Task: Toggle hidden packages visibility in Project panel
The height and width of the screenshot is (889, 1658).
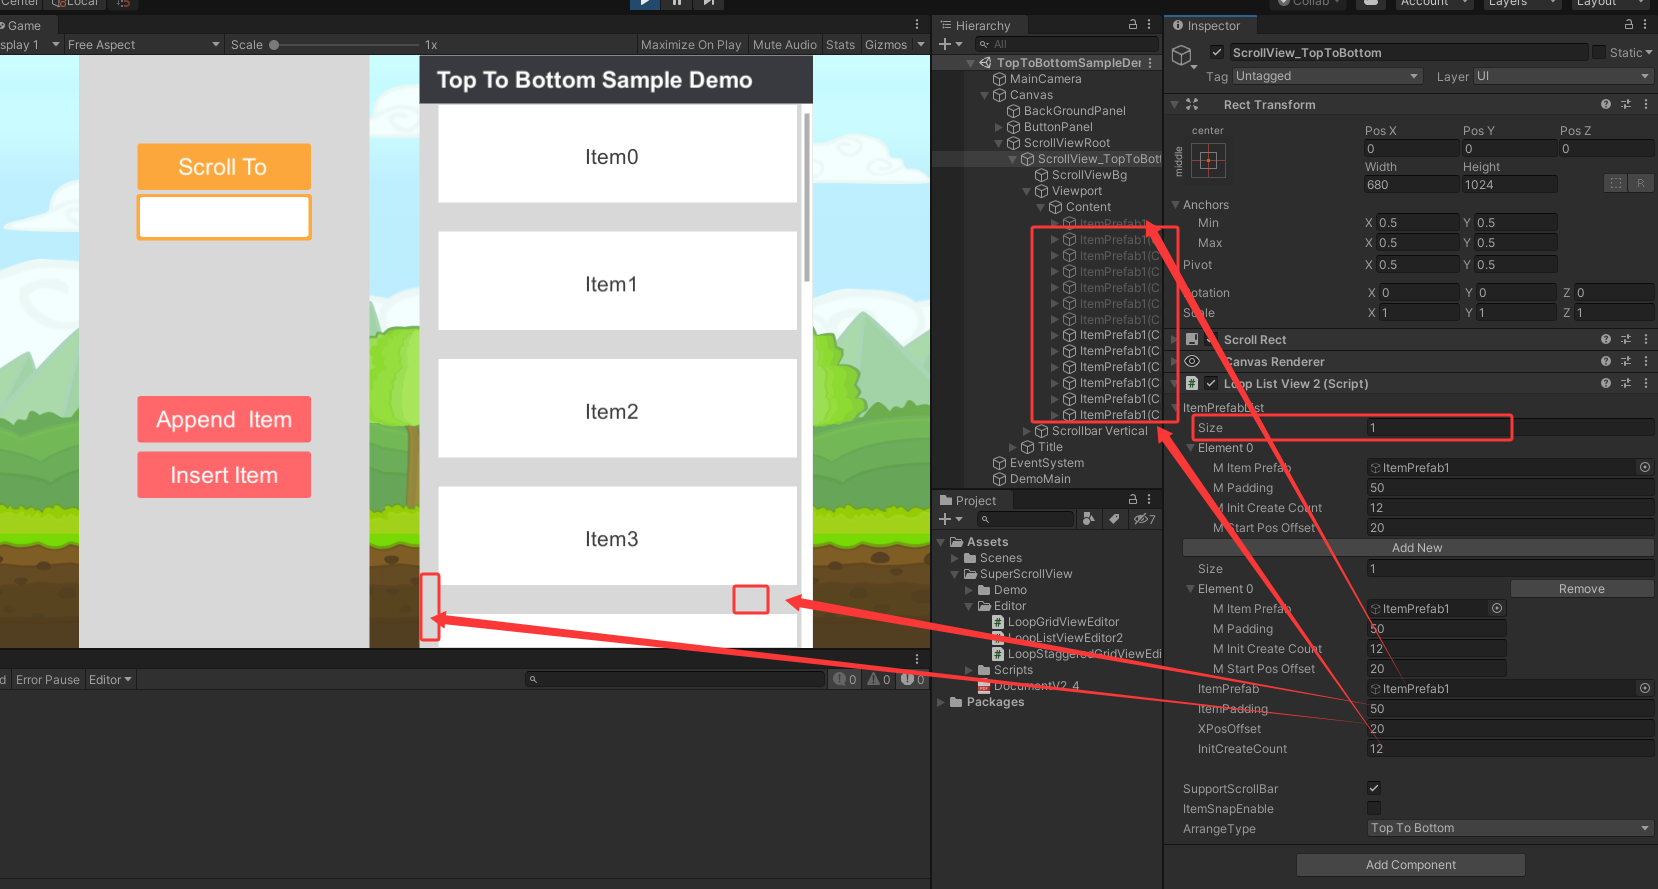Action: 1144,518
